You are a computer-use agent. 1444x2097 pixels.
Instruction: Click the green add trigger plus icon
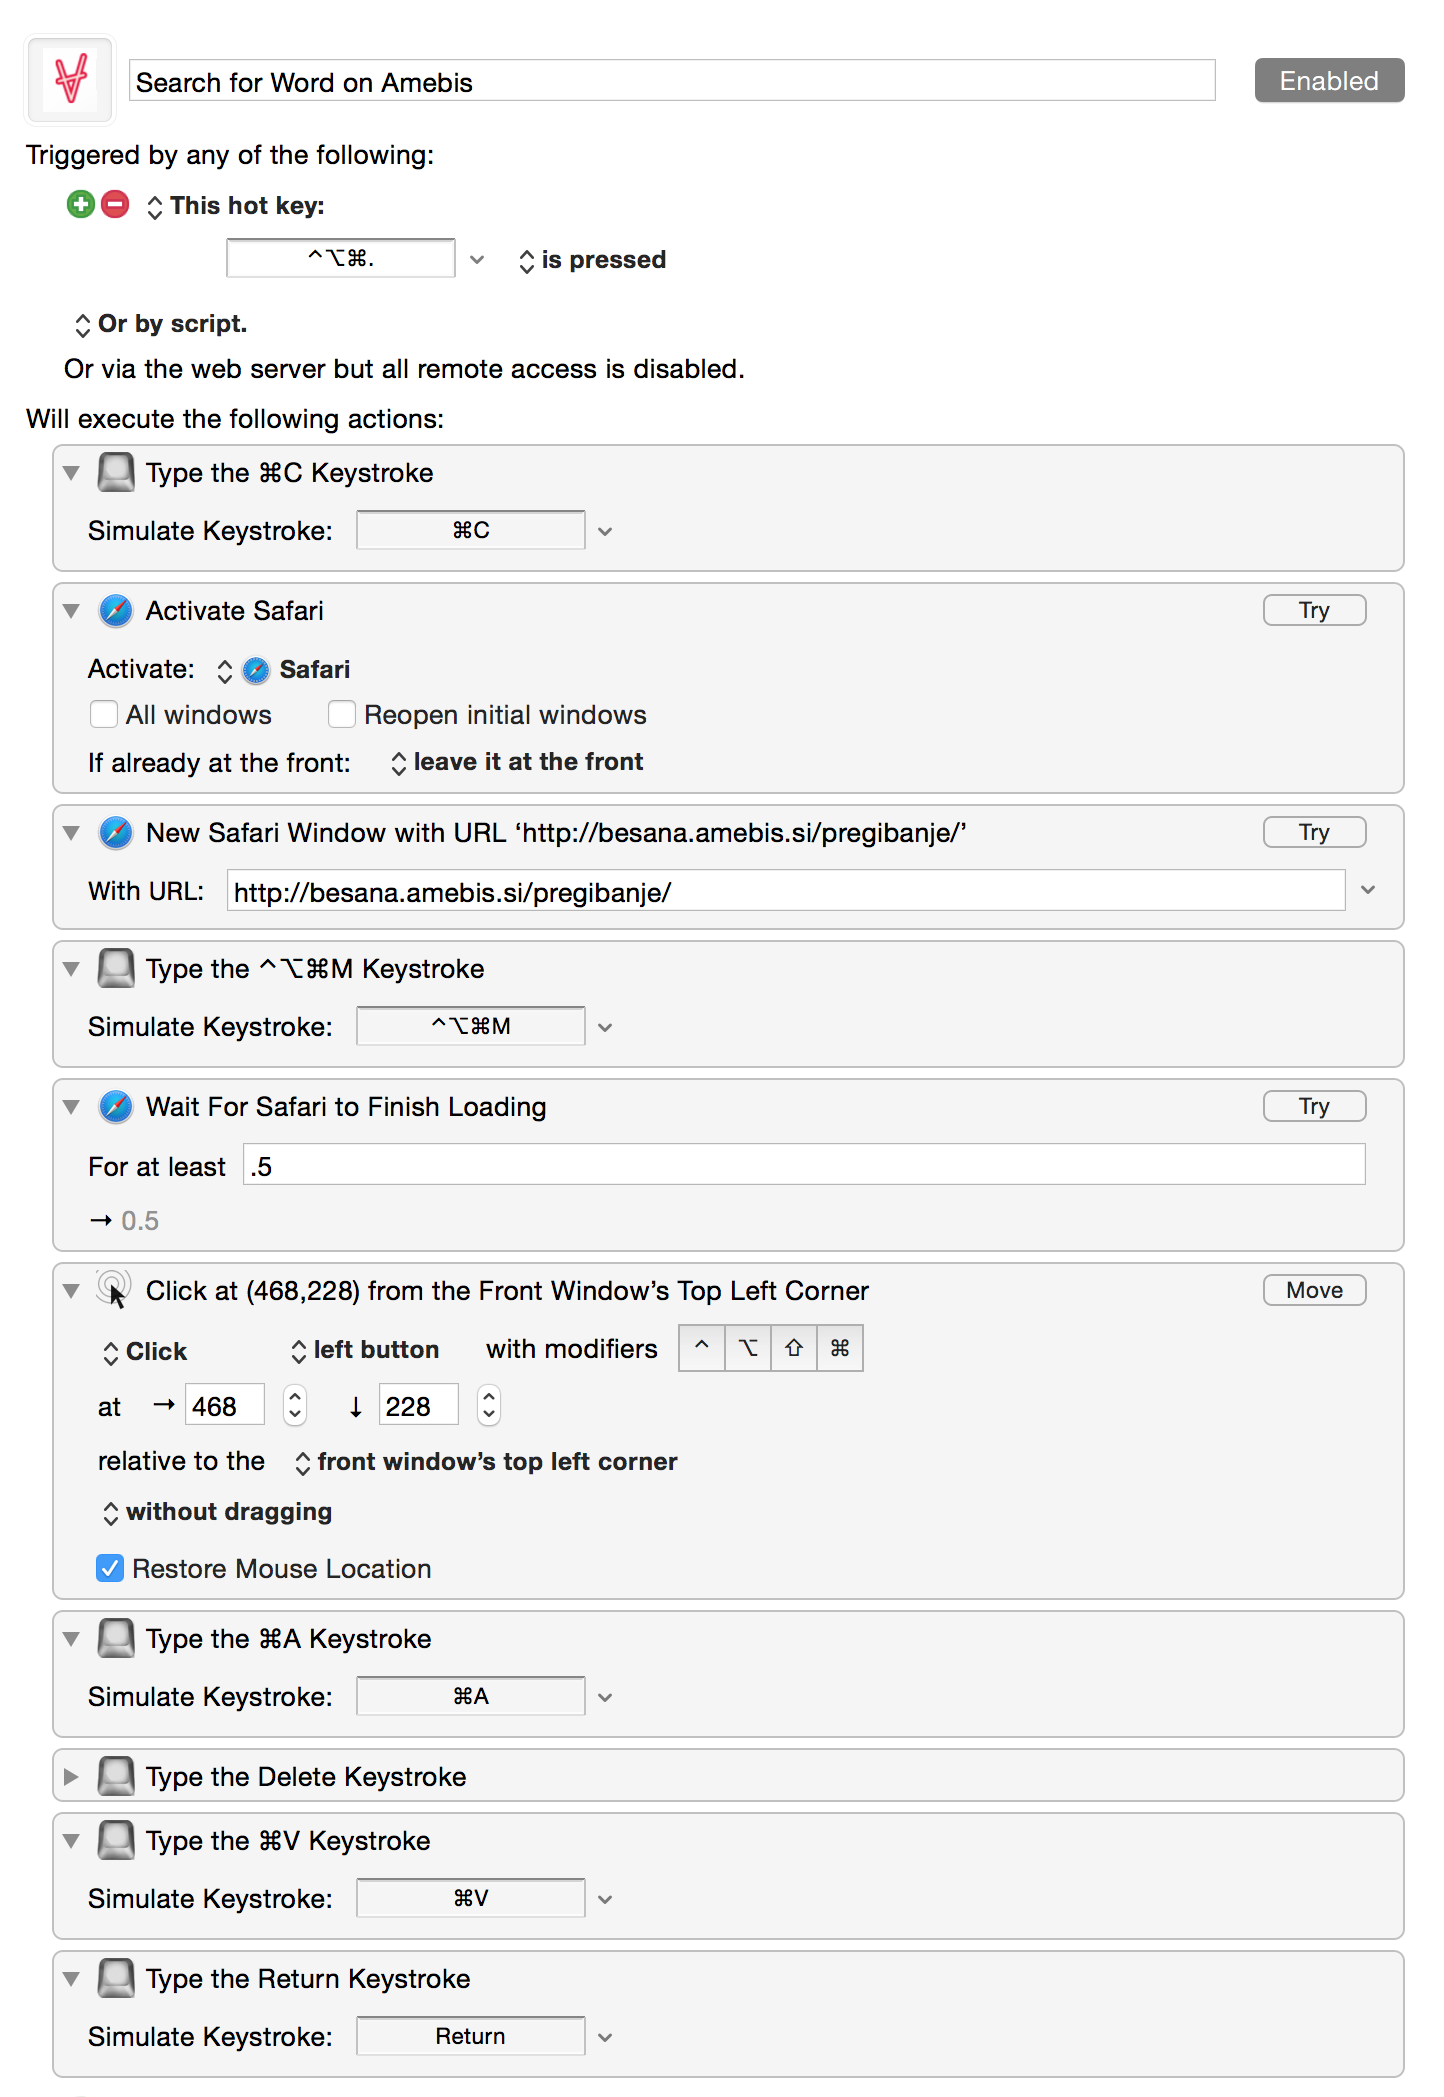click(81, 204)
